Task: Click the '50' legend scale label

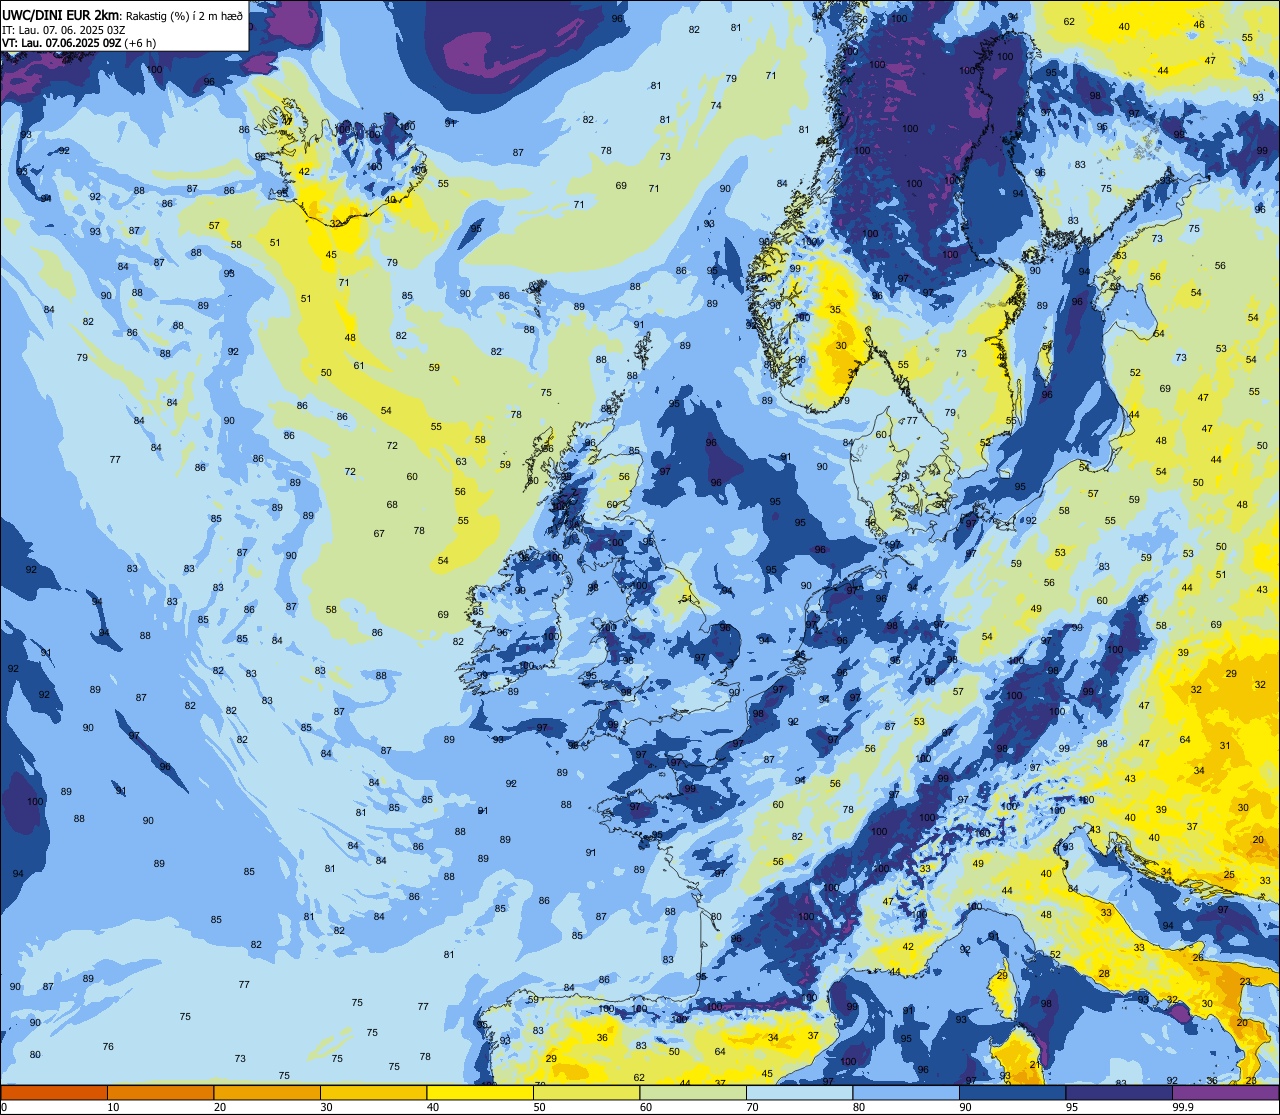Action: coord(539,1107)
